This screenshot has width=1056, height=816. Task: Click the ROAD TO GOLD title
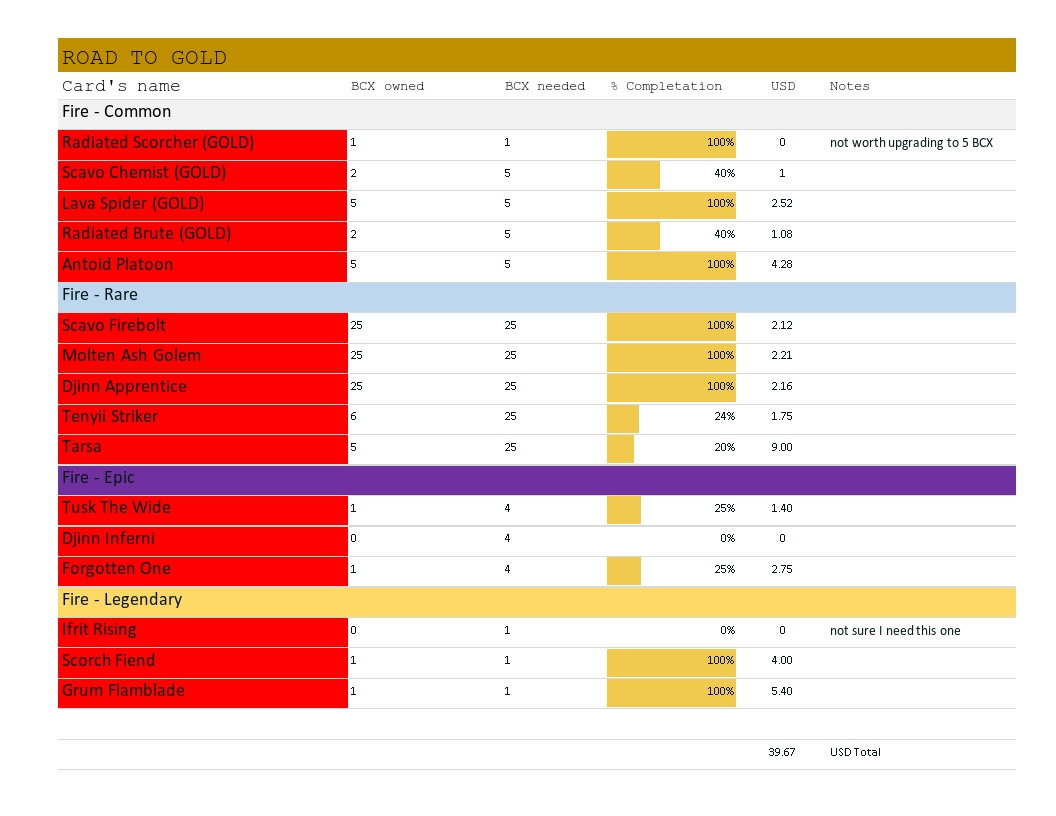click(x=144, y=57)
